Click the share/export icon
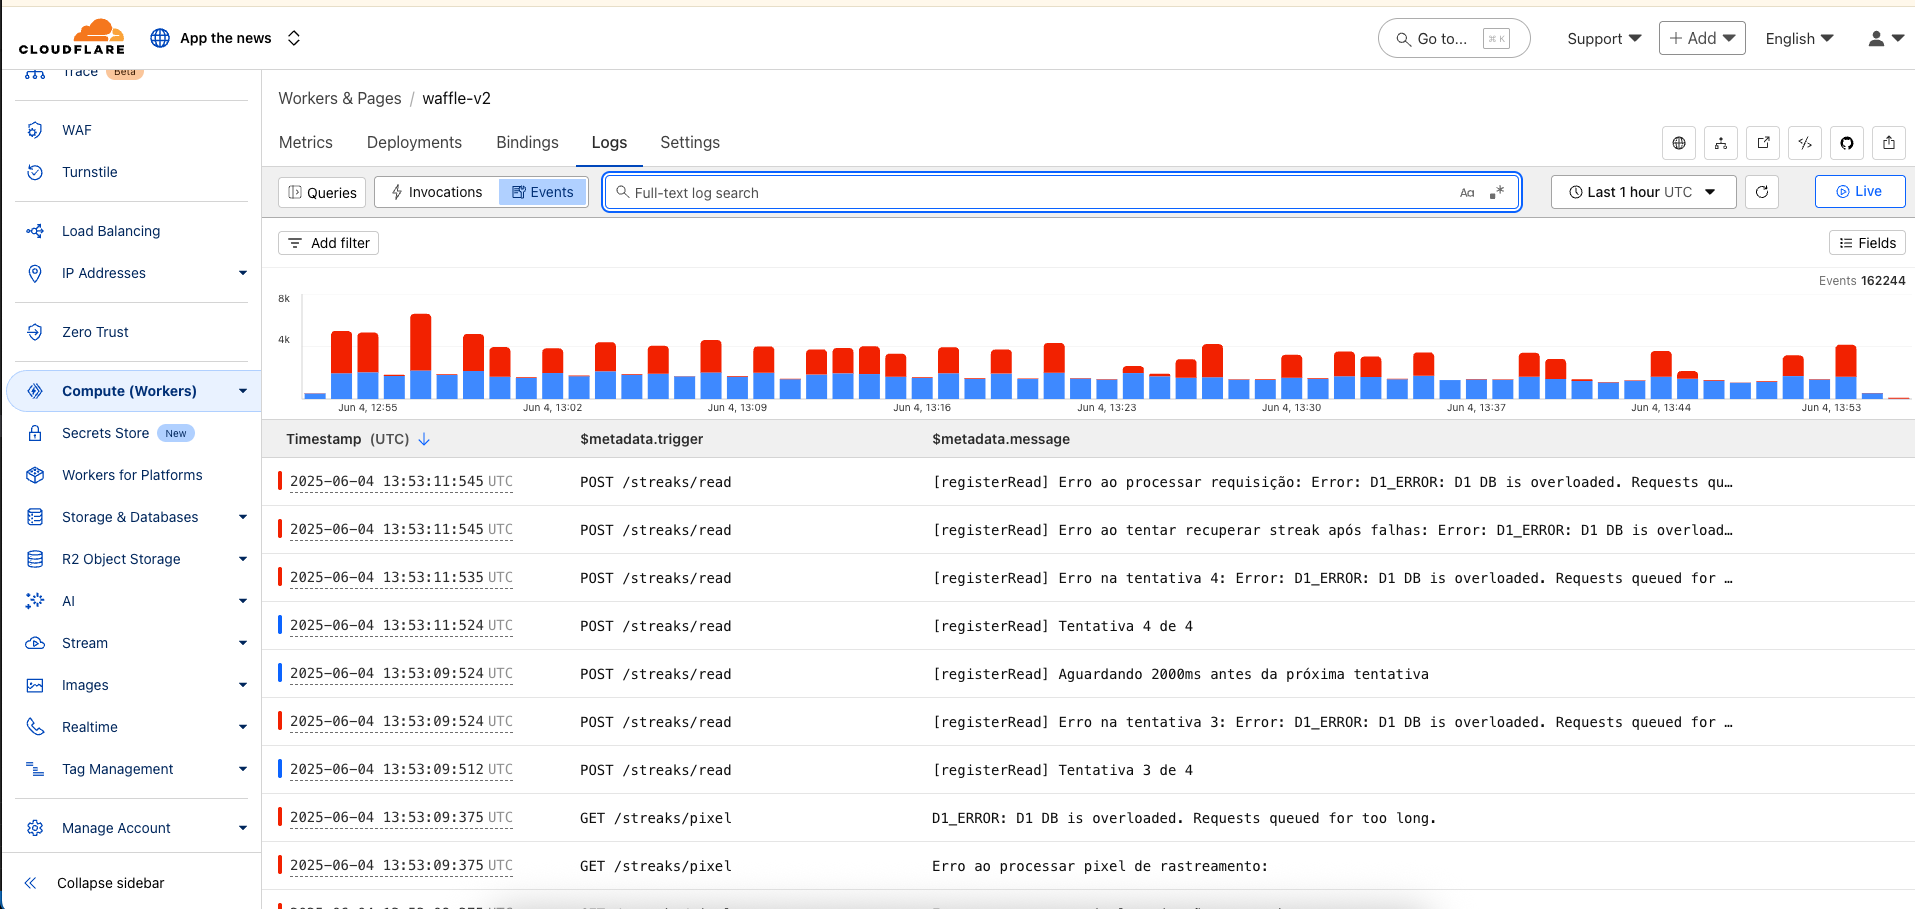The height and width of the screenshot is (909, 1915). click(1889, 143)
